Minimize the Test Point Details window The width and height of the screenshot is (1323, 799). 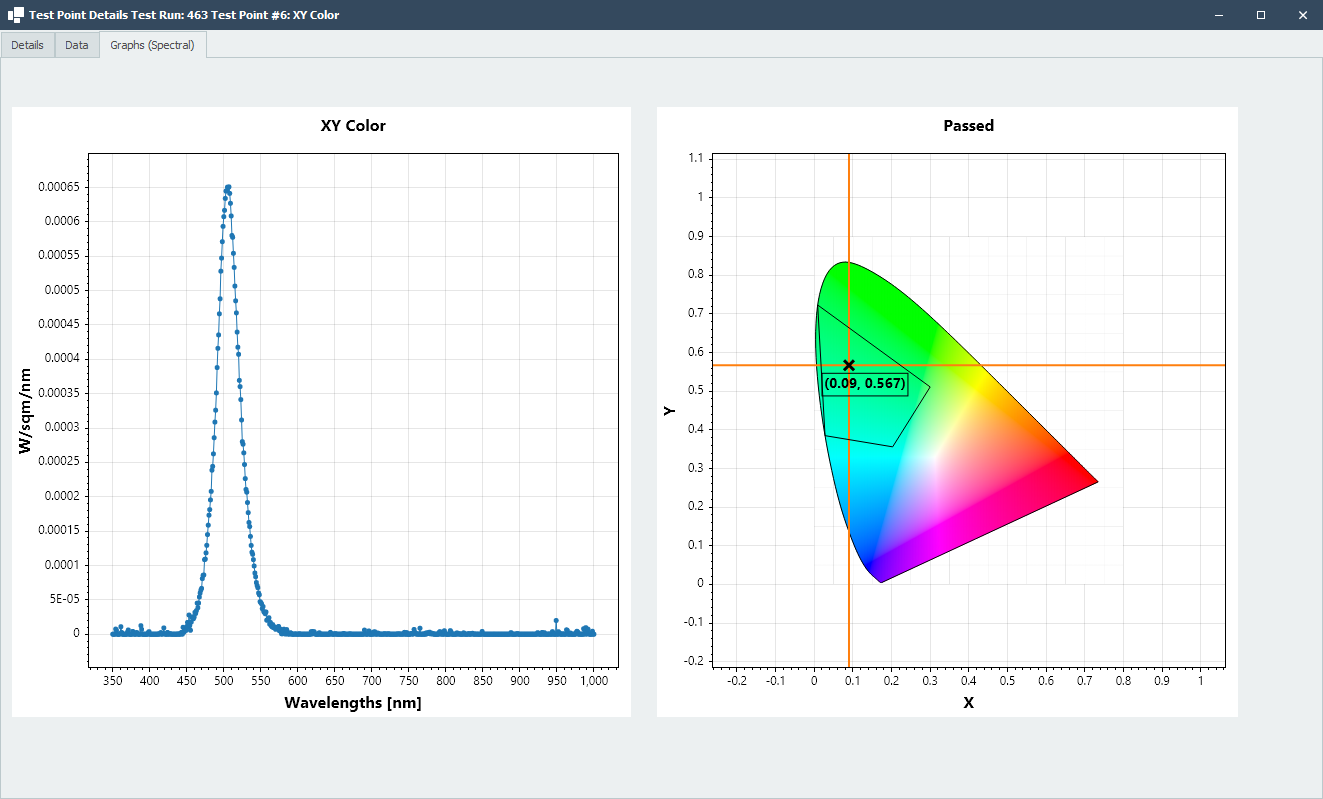(x=1218, y=15)
